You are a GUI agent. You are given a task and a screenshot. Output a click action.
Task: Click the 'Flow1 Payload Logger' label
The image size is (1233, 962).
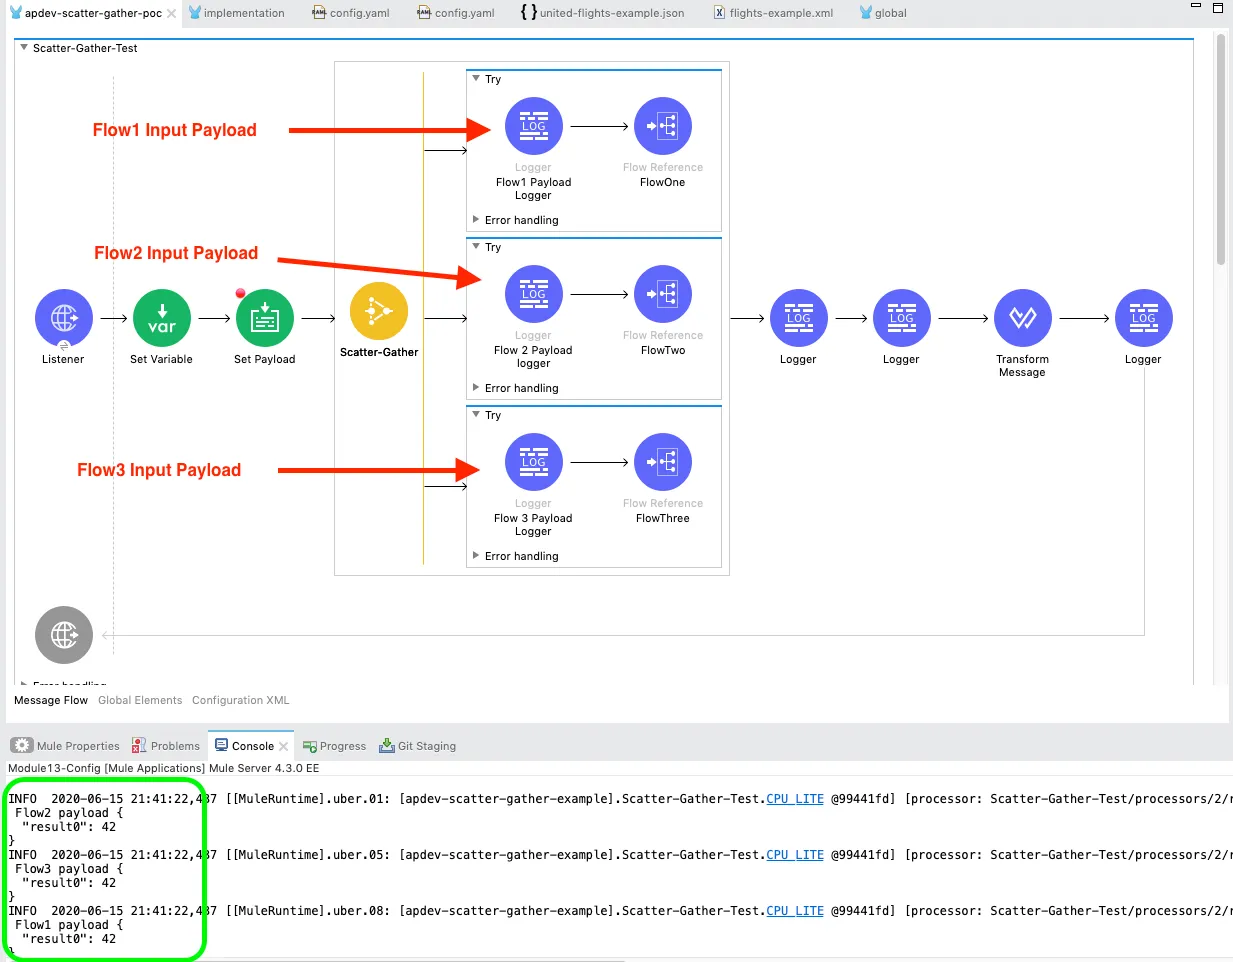(x=534, y=189)
